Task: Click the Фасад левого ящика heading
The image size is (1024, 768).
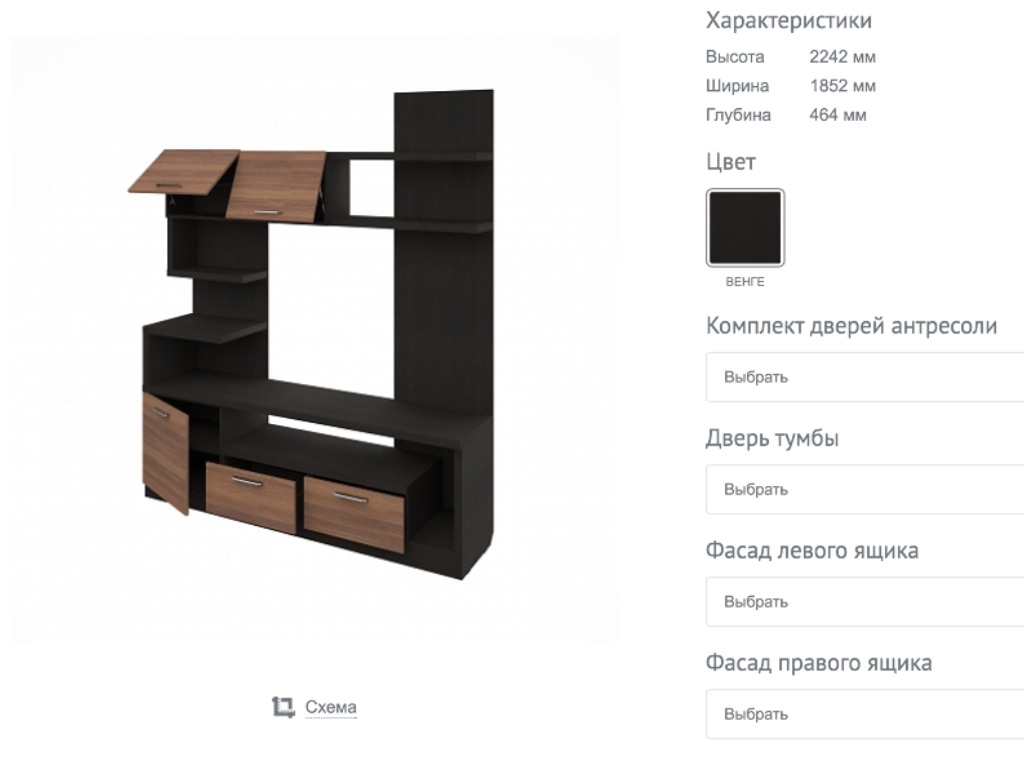Action: coord(812,550)
